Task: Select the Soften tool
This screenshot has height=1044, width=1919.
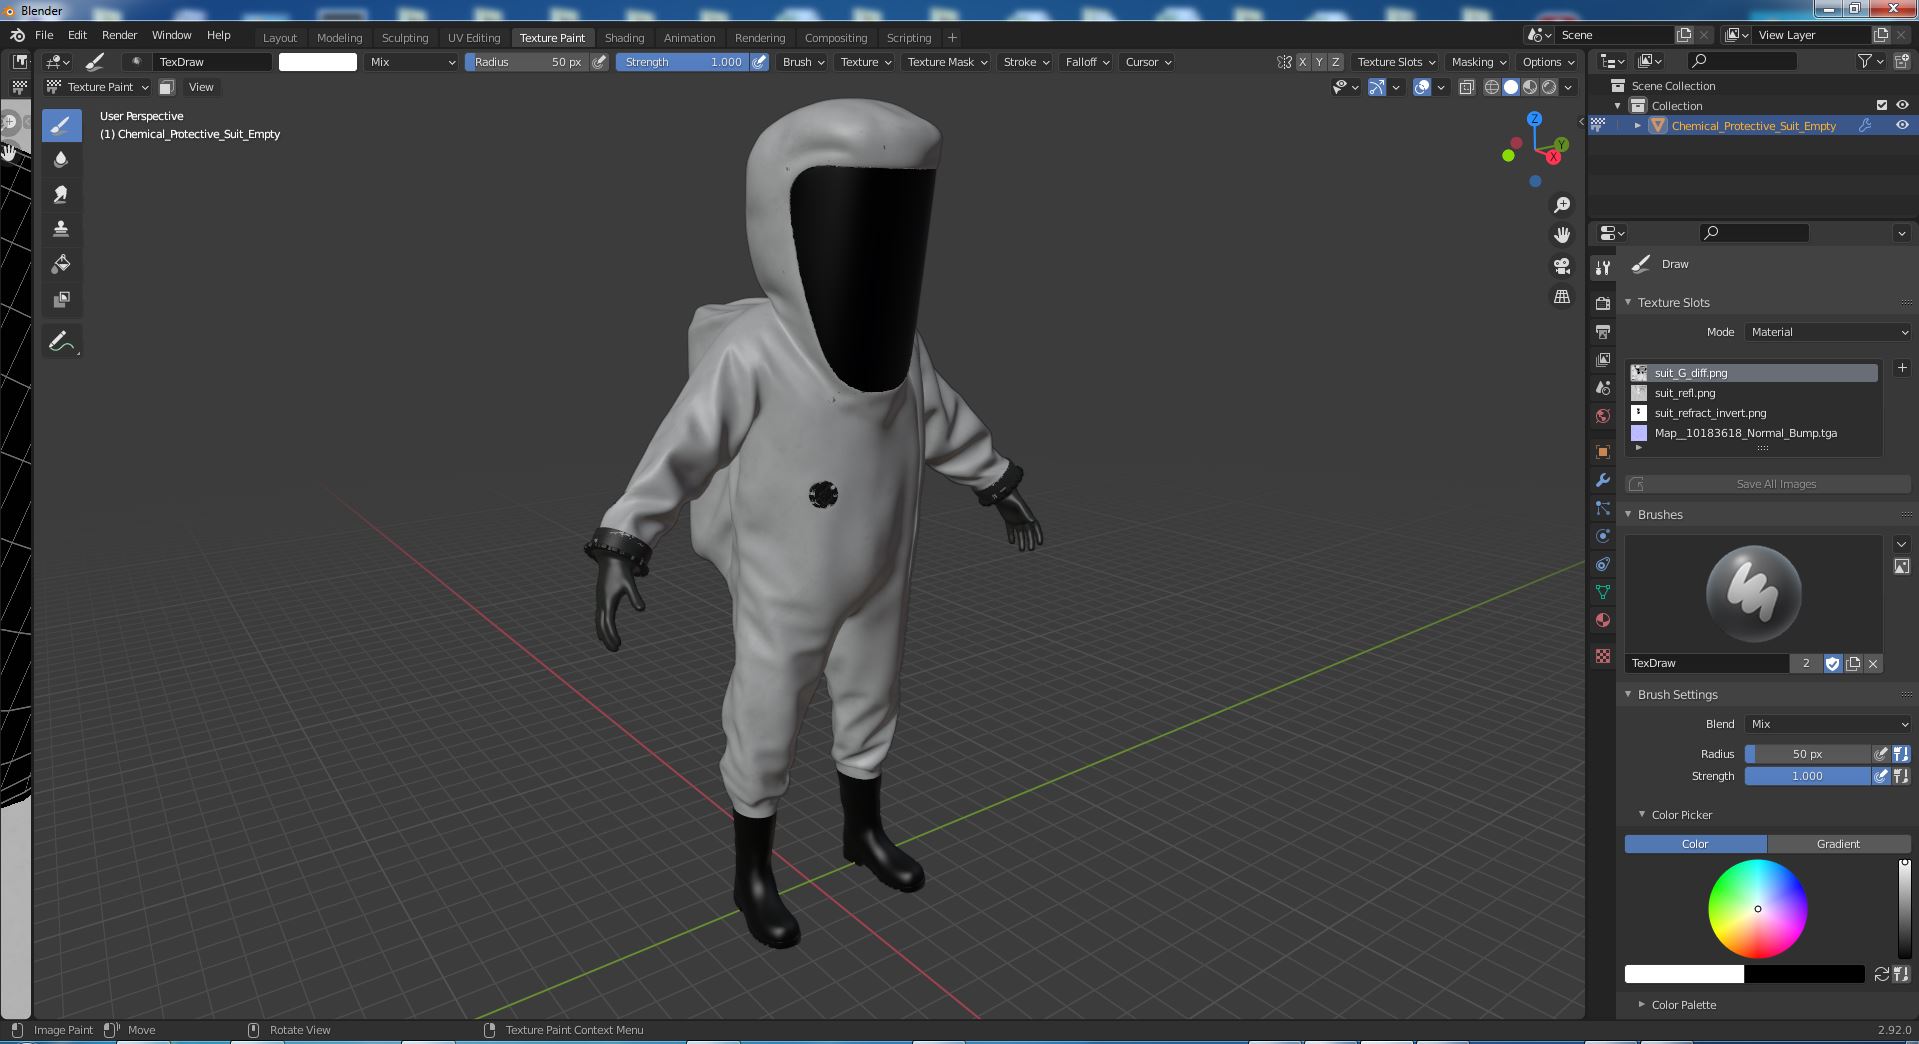Action: point(61,160)
